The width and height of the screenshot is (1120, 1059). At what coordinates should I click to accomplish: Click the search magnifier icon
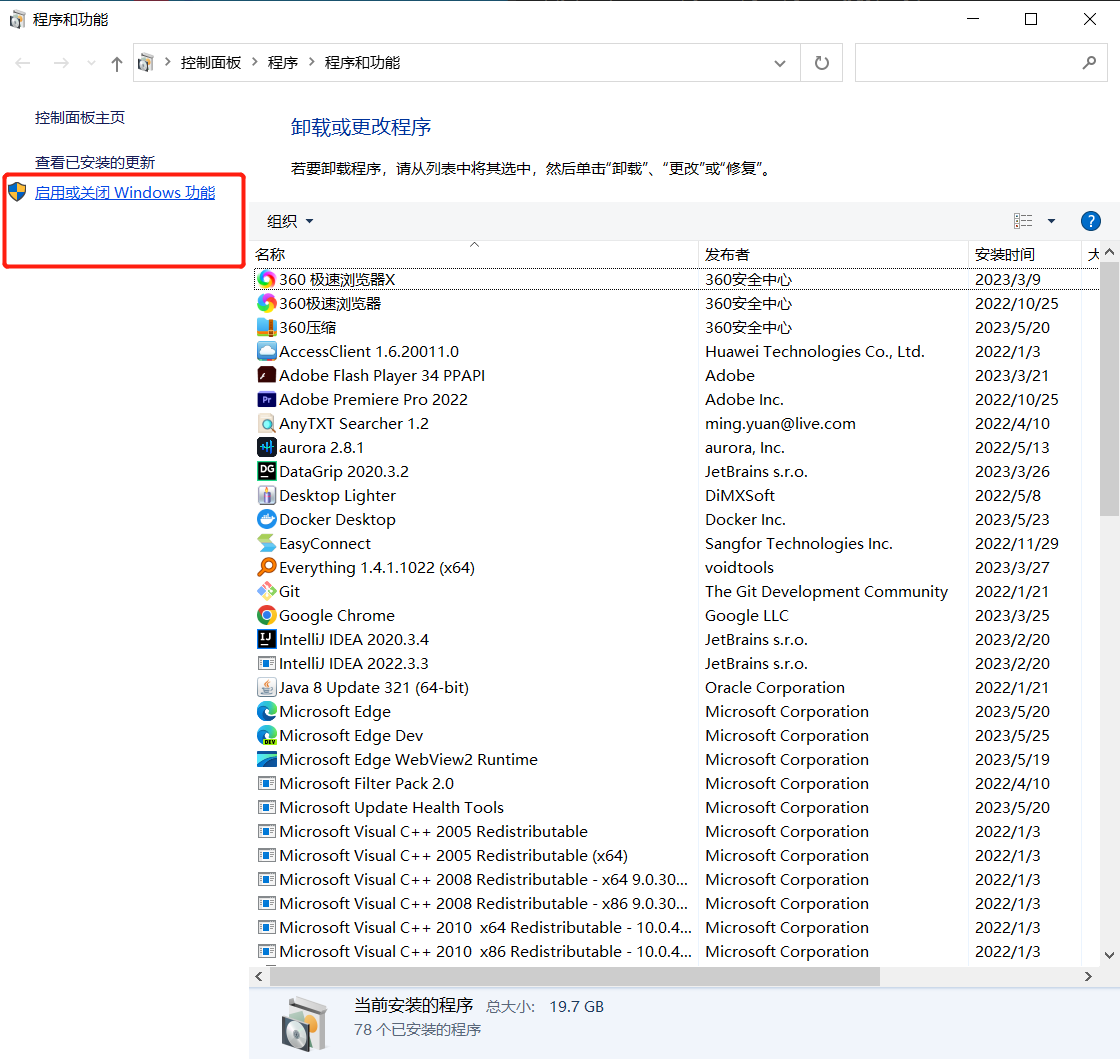coord(1089,63)
